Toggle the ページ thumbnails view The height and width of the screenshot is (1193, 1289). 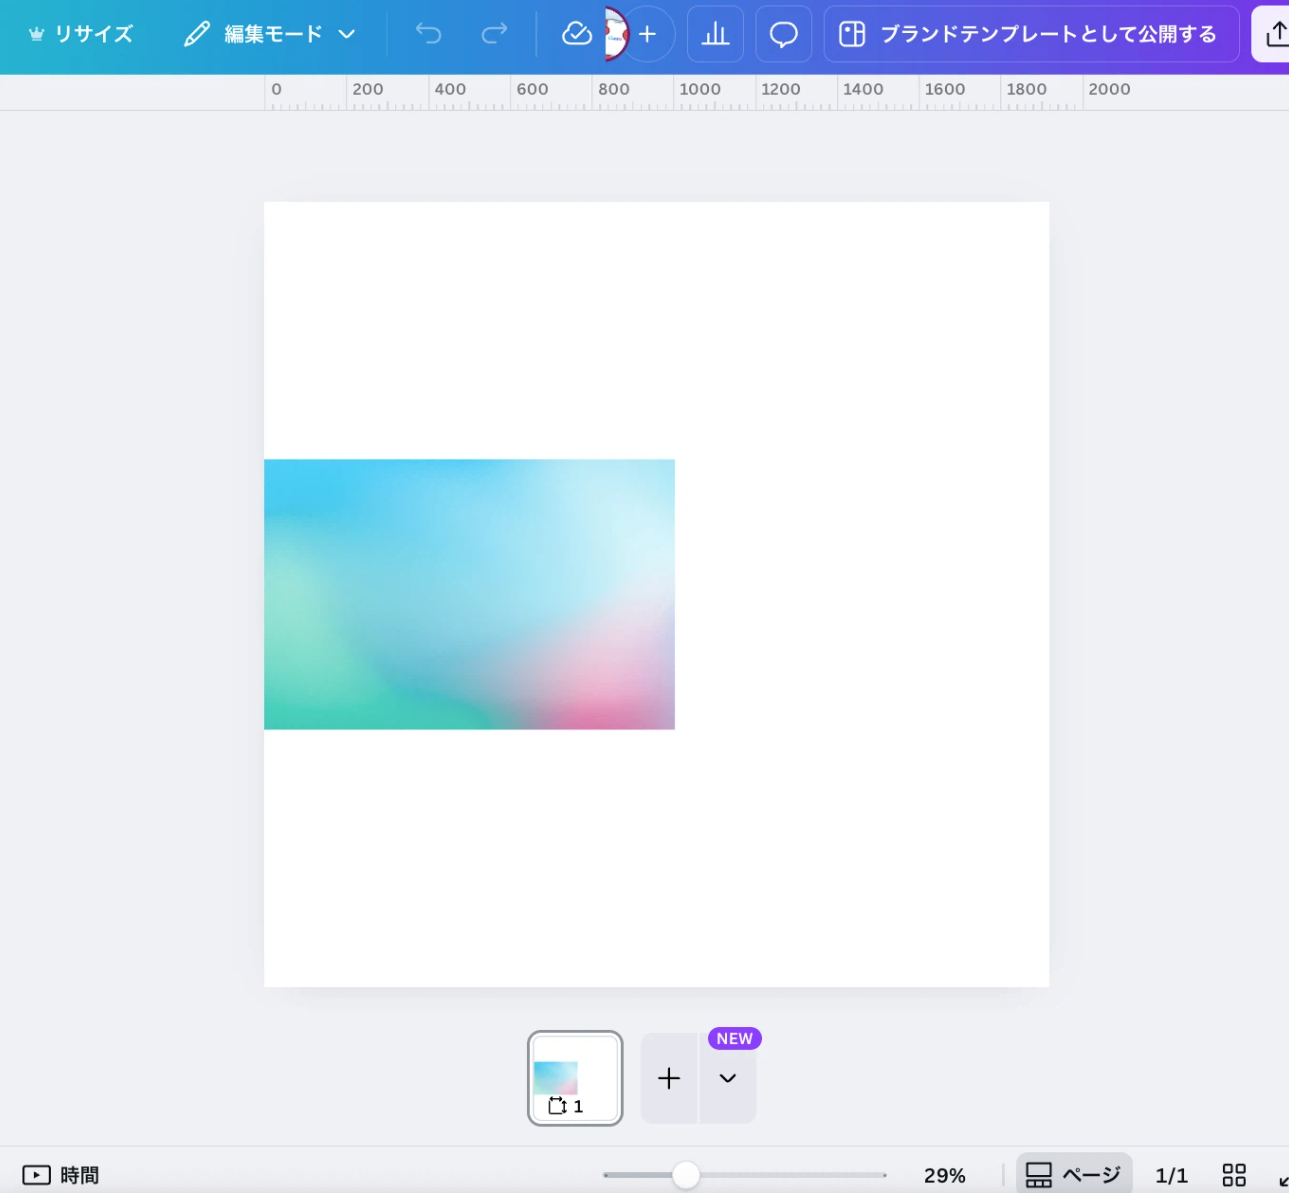(1074, 1174)
